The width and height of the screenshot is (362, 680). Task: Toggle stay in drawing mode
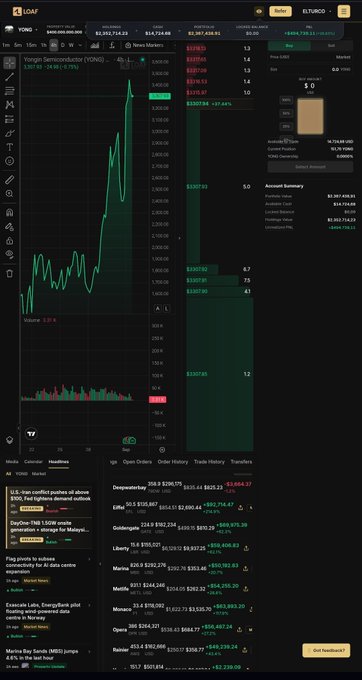[10, 226]
